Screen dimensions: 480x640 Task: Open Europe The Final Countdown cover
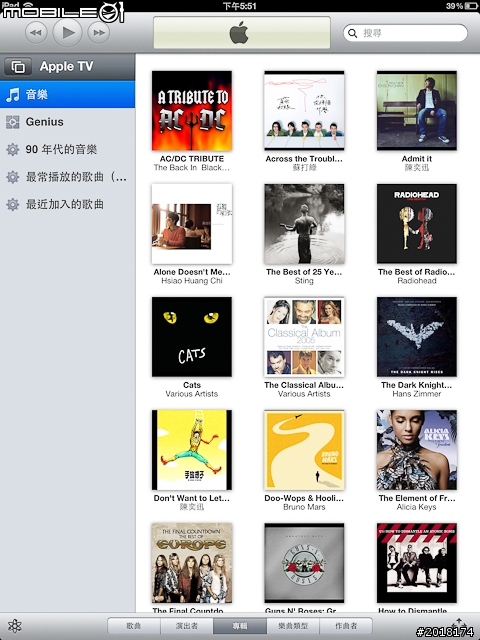point(192,563)
